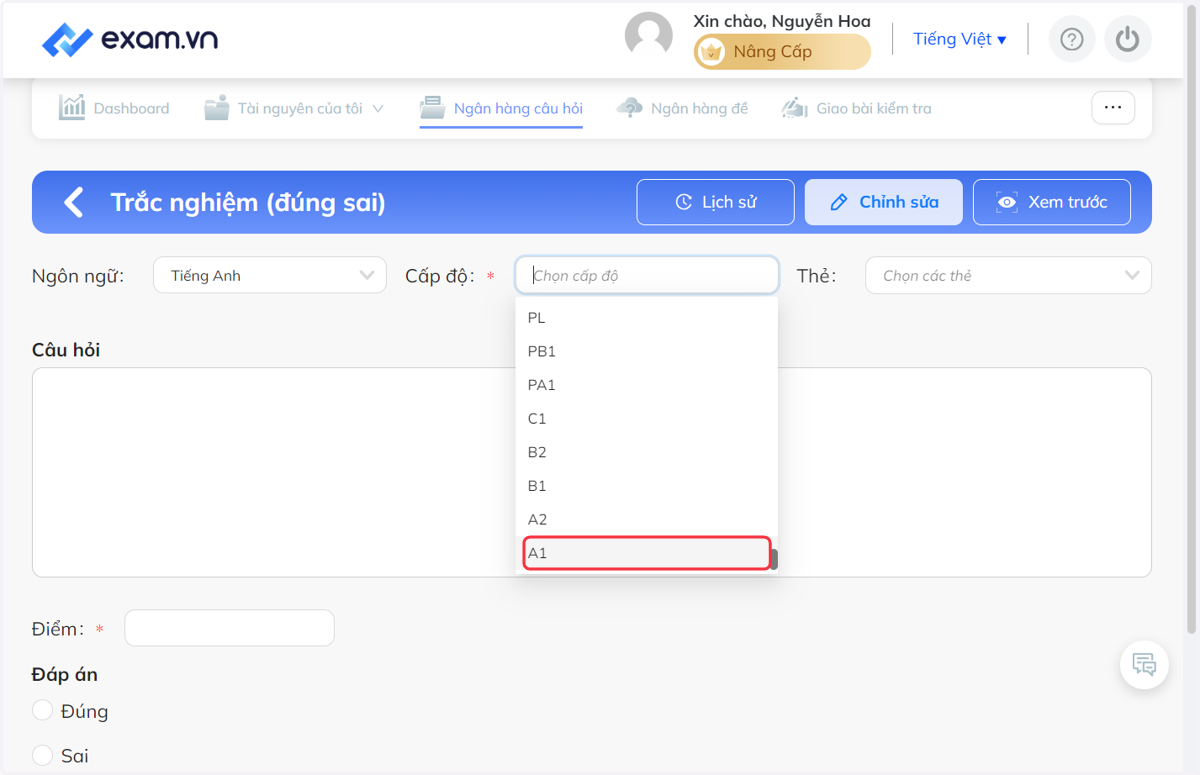This screenshot has width=1200, height=775.
Task: Choose level C1 in the dropdown
Action: (646, 419)
